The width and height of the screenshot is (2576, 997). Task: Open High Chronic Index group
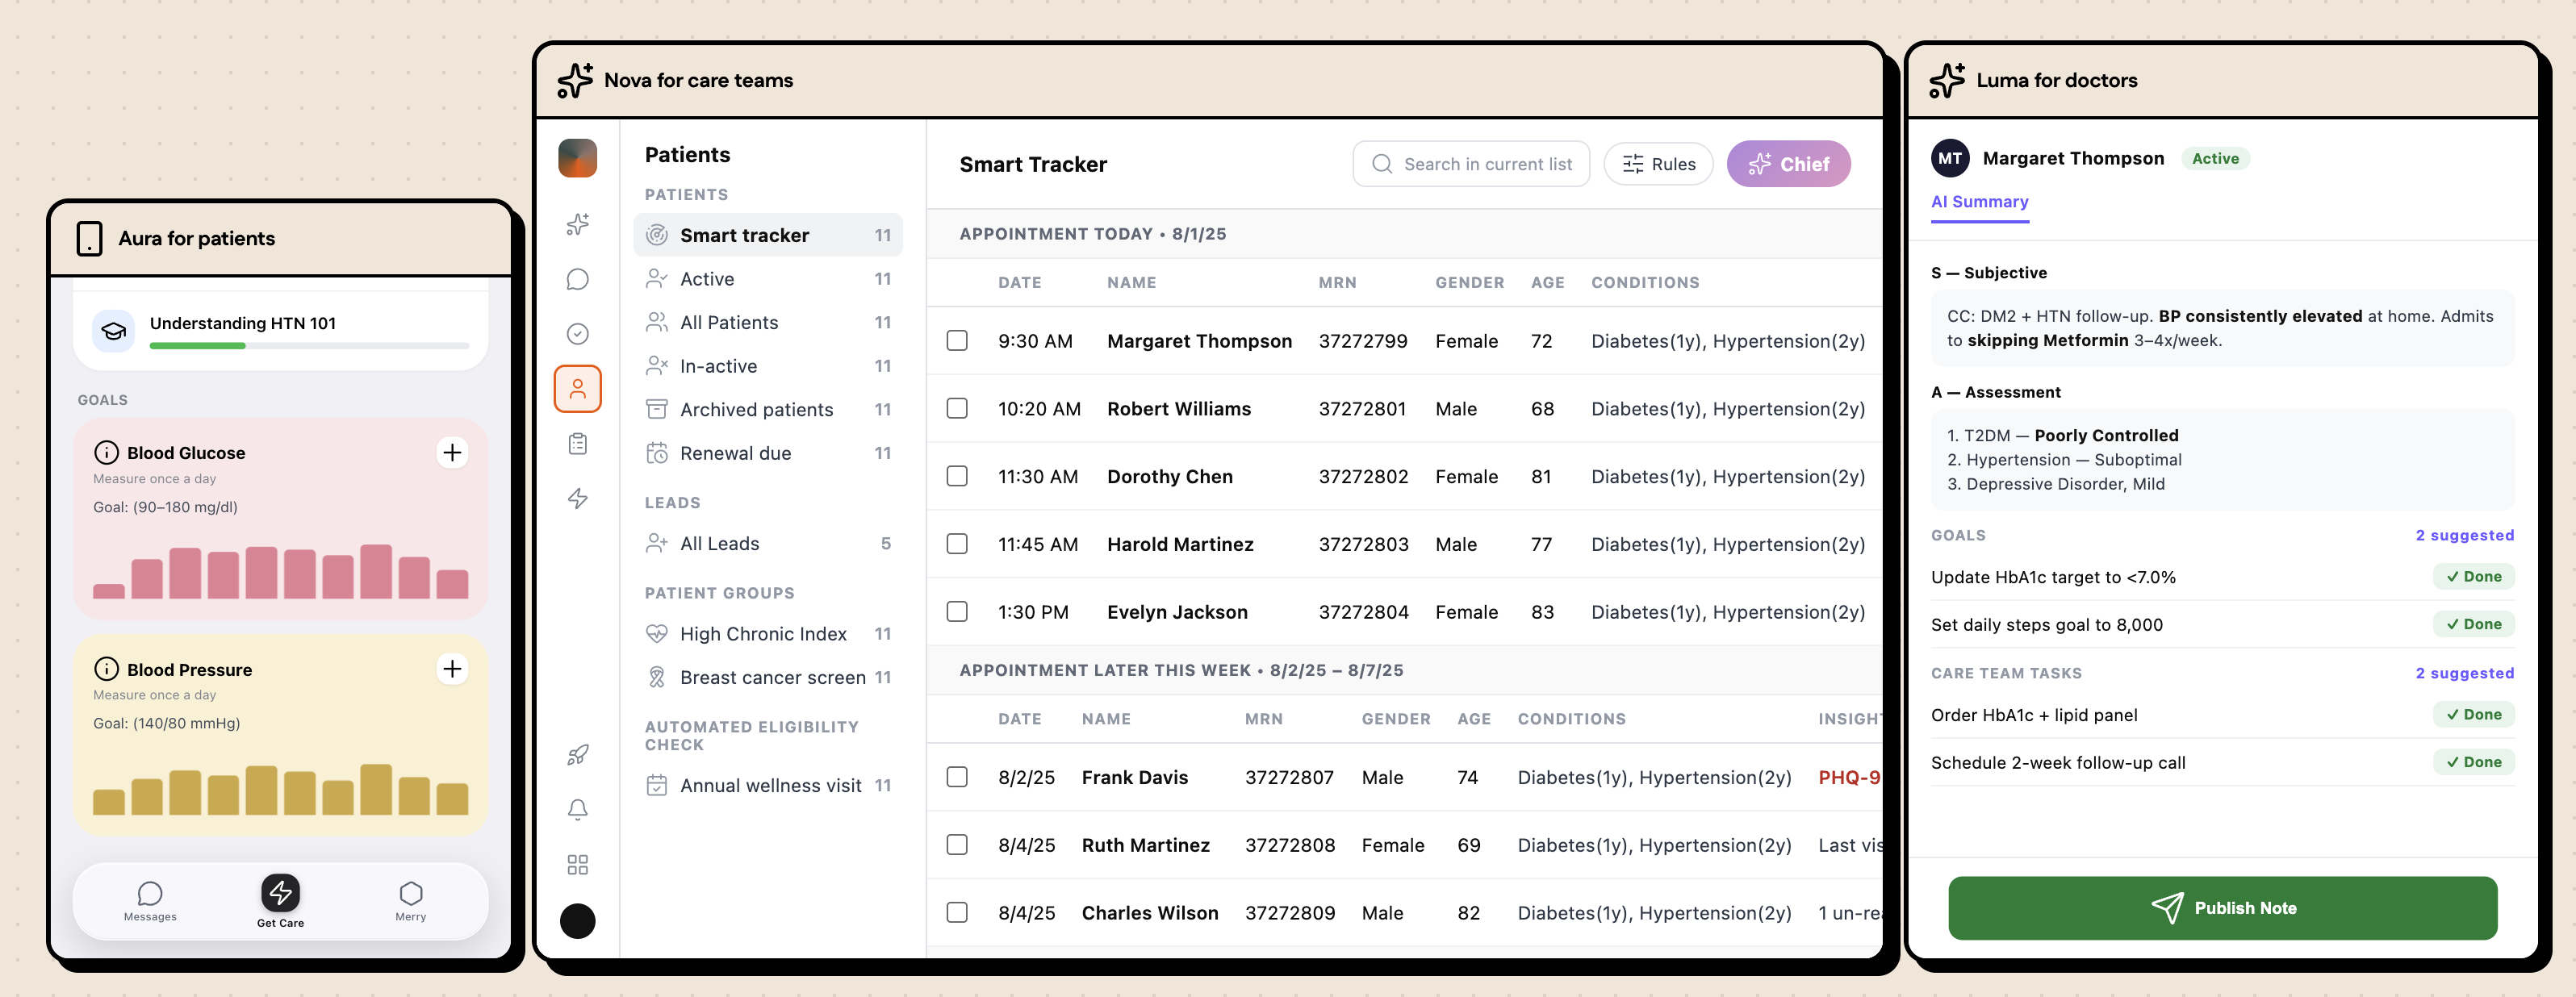[x=768, y=634]
